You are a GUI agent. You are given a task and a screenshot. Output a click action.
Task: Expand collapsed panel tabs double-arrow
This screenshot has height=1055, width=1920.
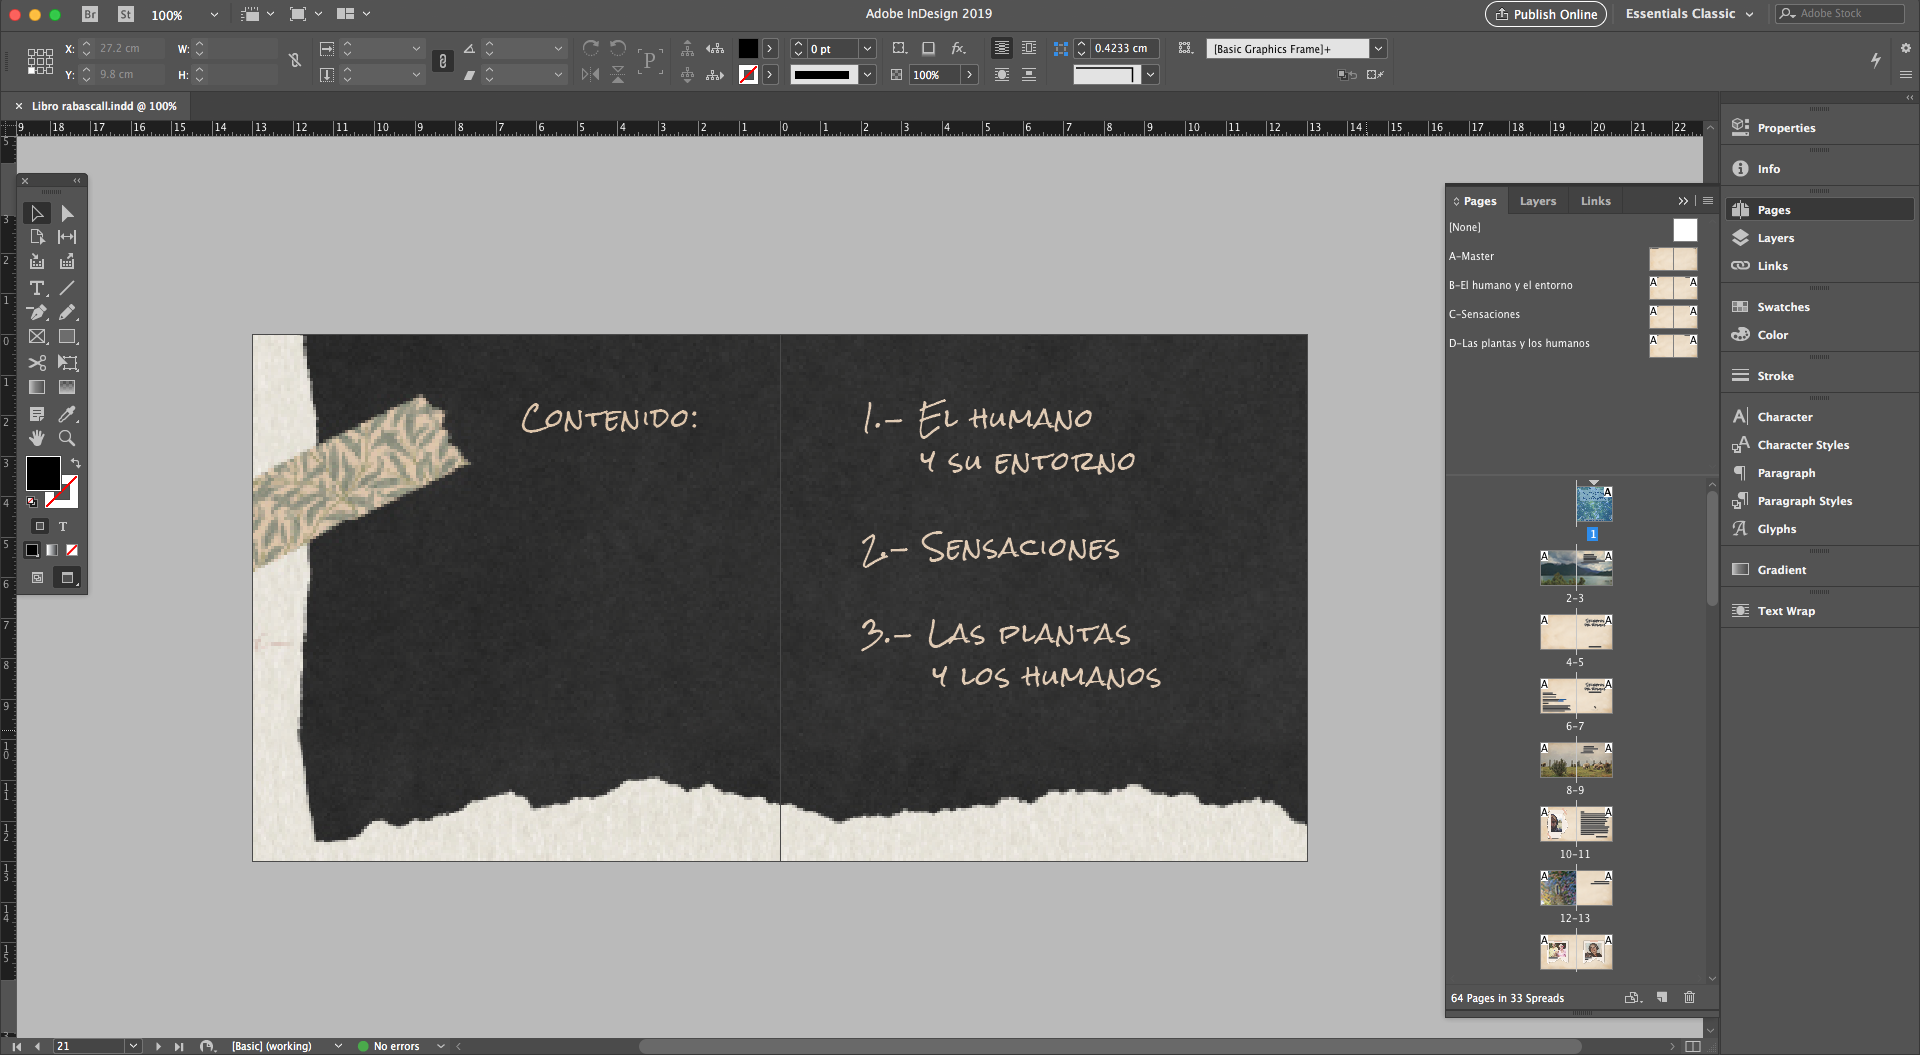(1683, 201)
